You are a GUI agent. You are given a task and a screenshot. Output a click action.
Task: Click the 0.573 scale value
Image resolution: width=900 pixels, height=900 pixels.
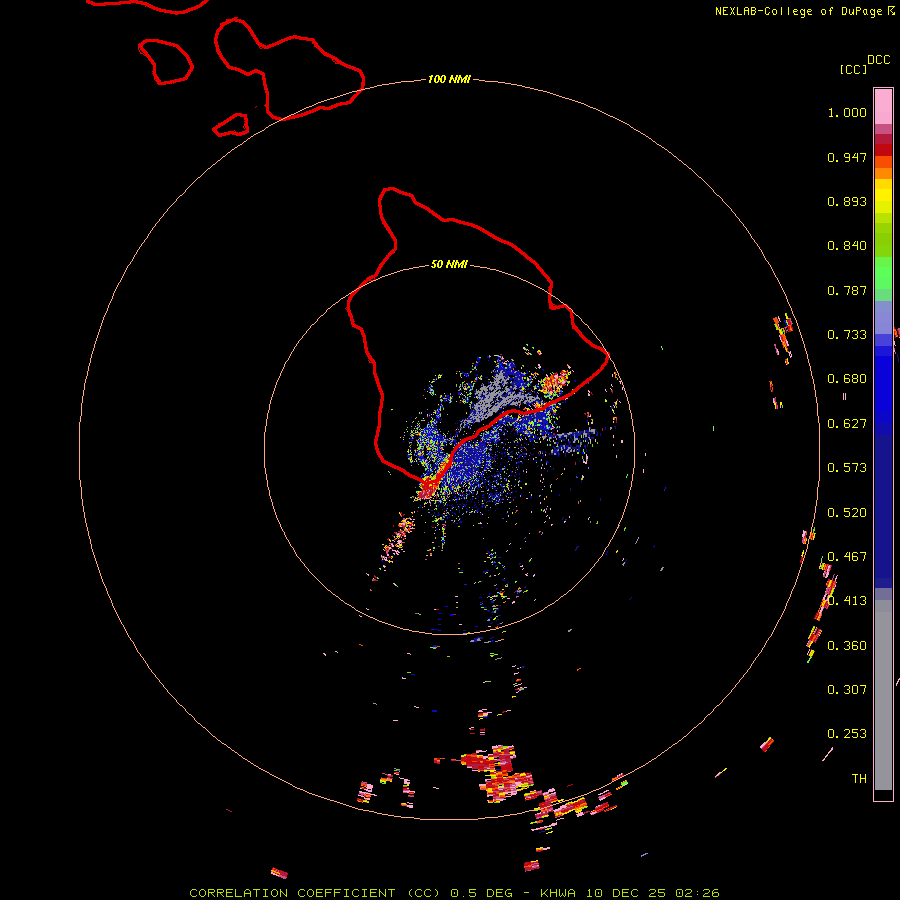847,468
